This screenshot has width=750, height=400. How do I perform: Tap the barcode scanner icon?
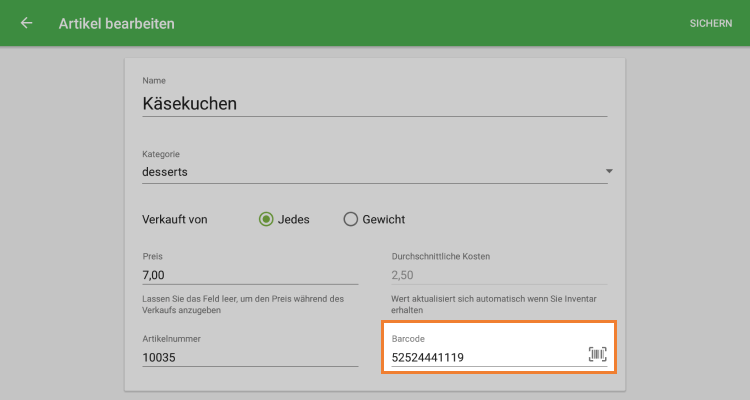point(597,355)
